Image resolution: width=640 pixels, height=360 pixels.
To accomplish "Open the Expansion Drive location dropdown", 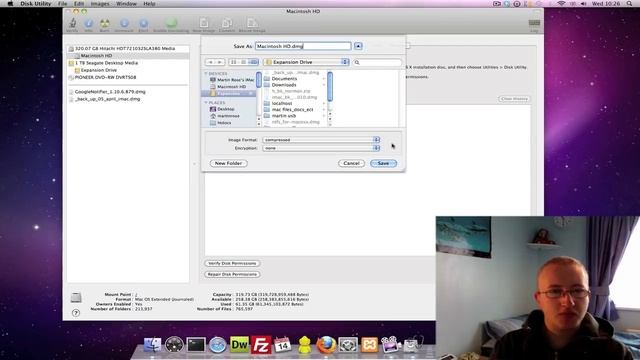I will pyautogui.click(x=307, y=62).
